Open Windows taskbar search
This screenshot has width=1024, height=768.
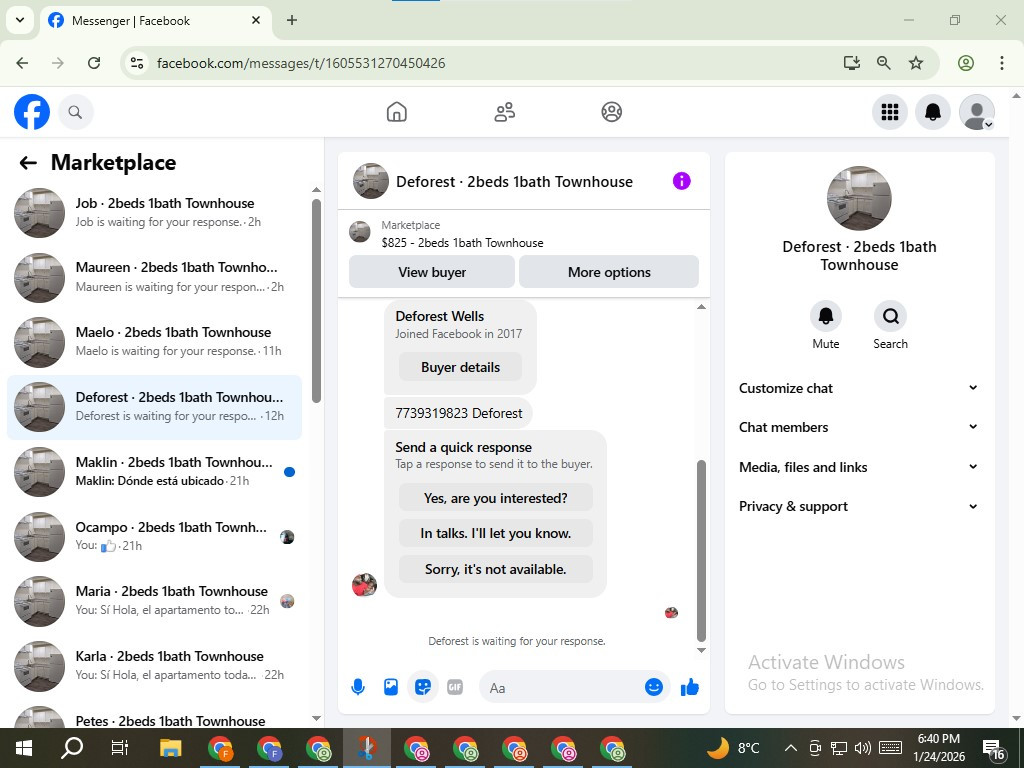coord(72,748)
